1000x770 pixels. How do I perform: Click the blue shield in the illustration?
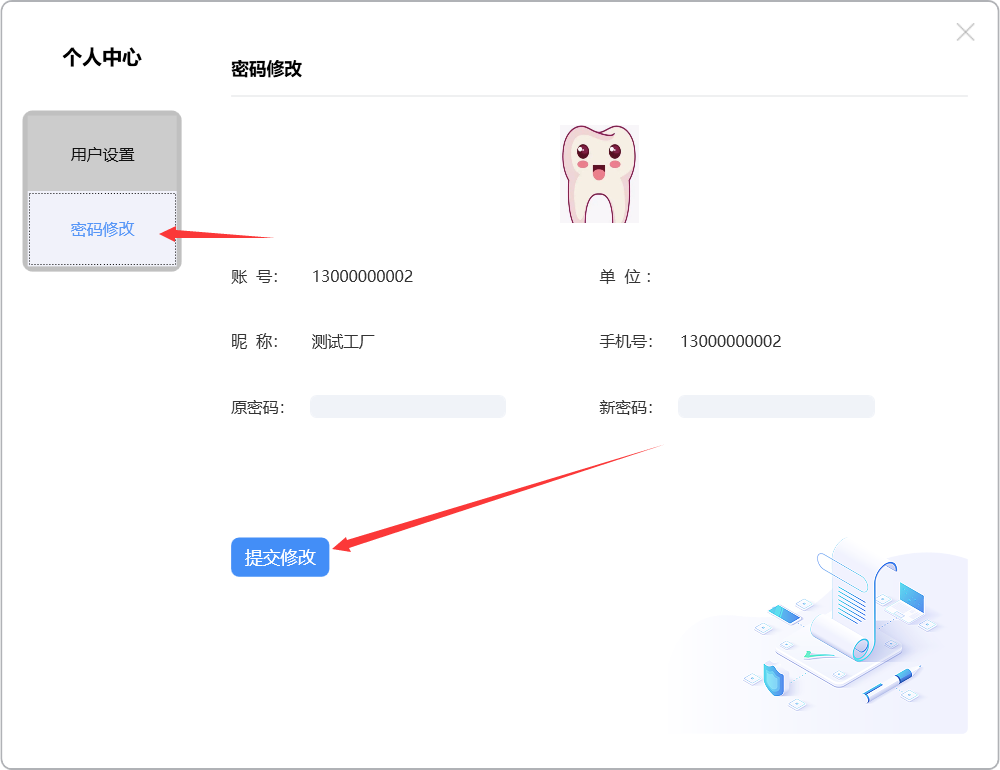click(x=775, y=679)
